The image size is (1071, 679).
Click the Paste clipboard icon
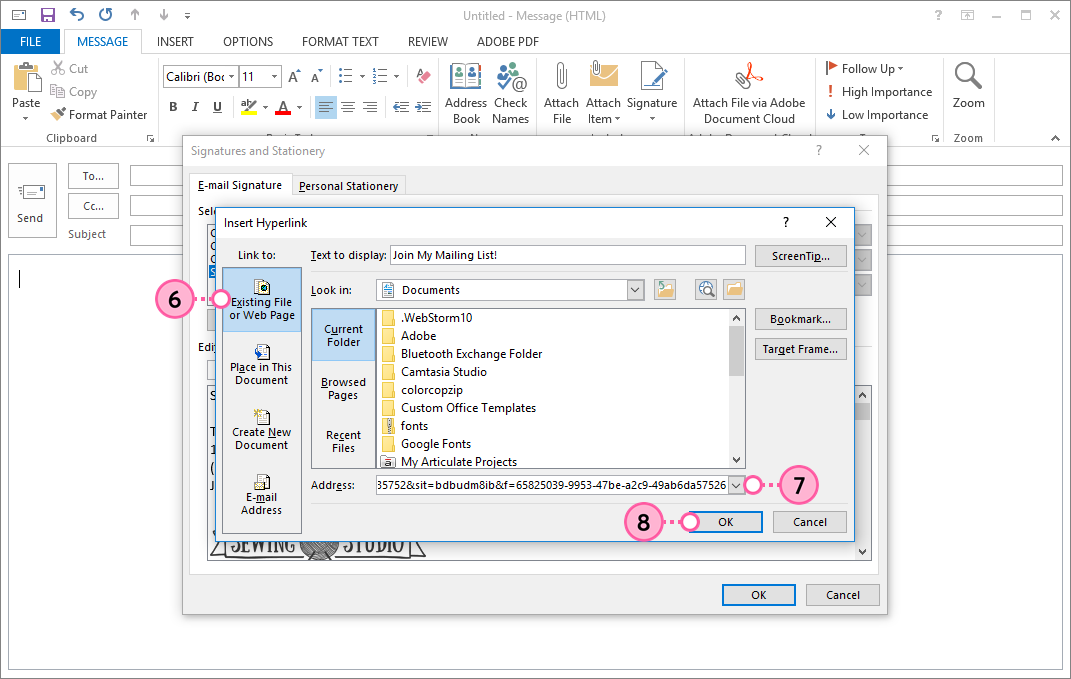click(26, 77)
